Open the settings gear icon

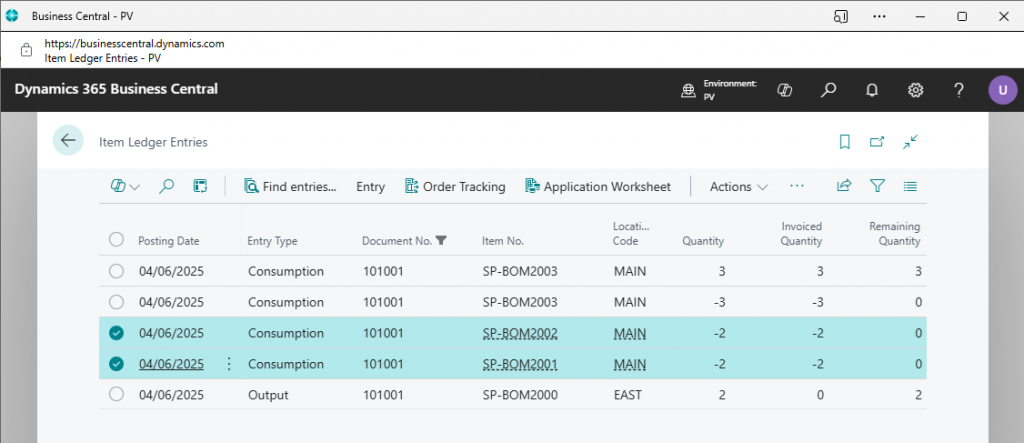[x=915, y=90]
